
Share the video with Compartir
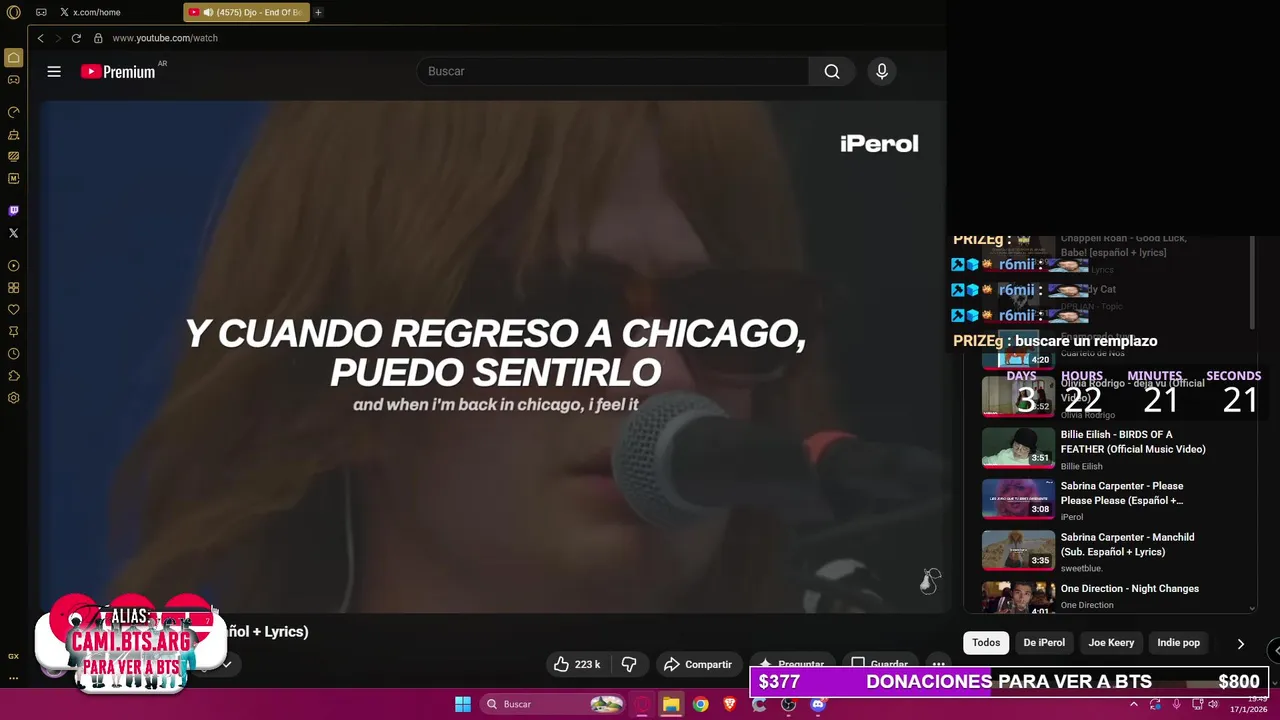(698, 664)
